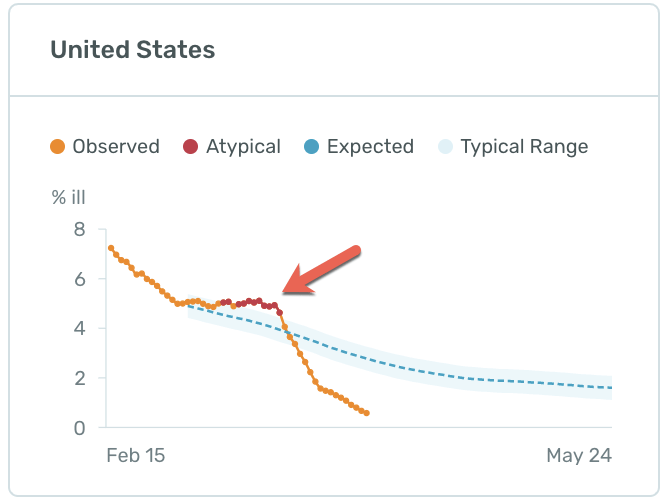Viewport: 667px width, 503px height.
Task: Click the orange Observed legend dot
Action: pyautogui.click(x=58, y=147)
